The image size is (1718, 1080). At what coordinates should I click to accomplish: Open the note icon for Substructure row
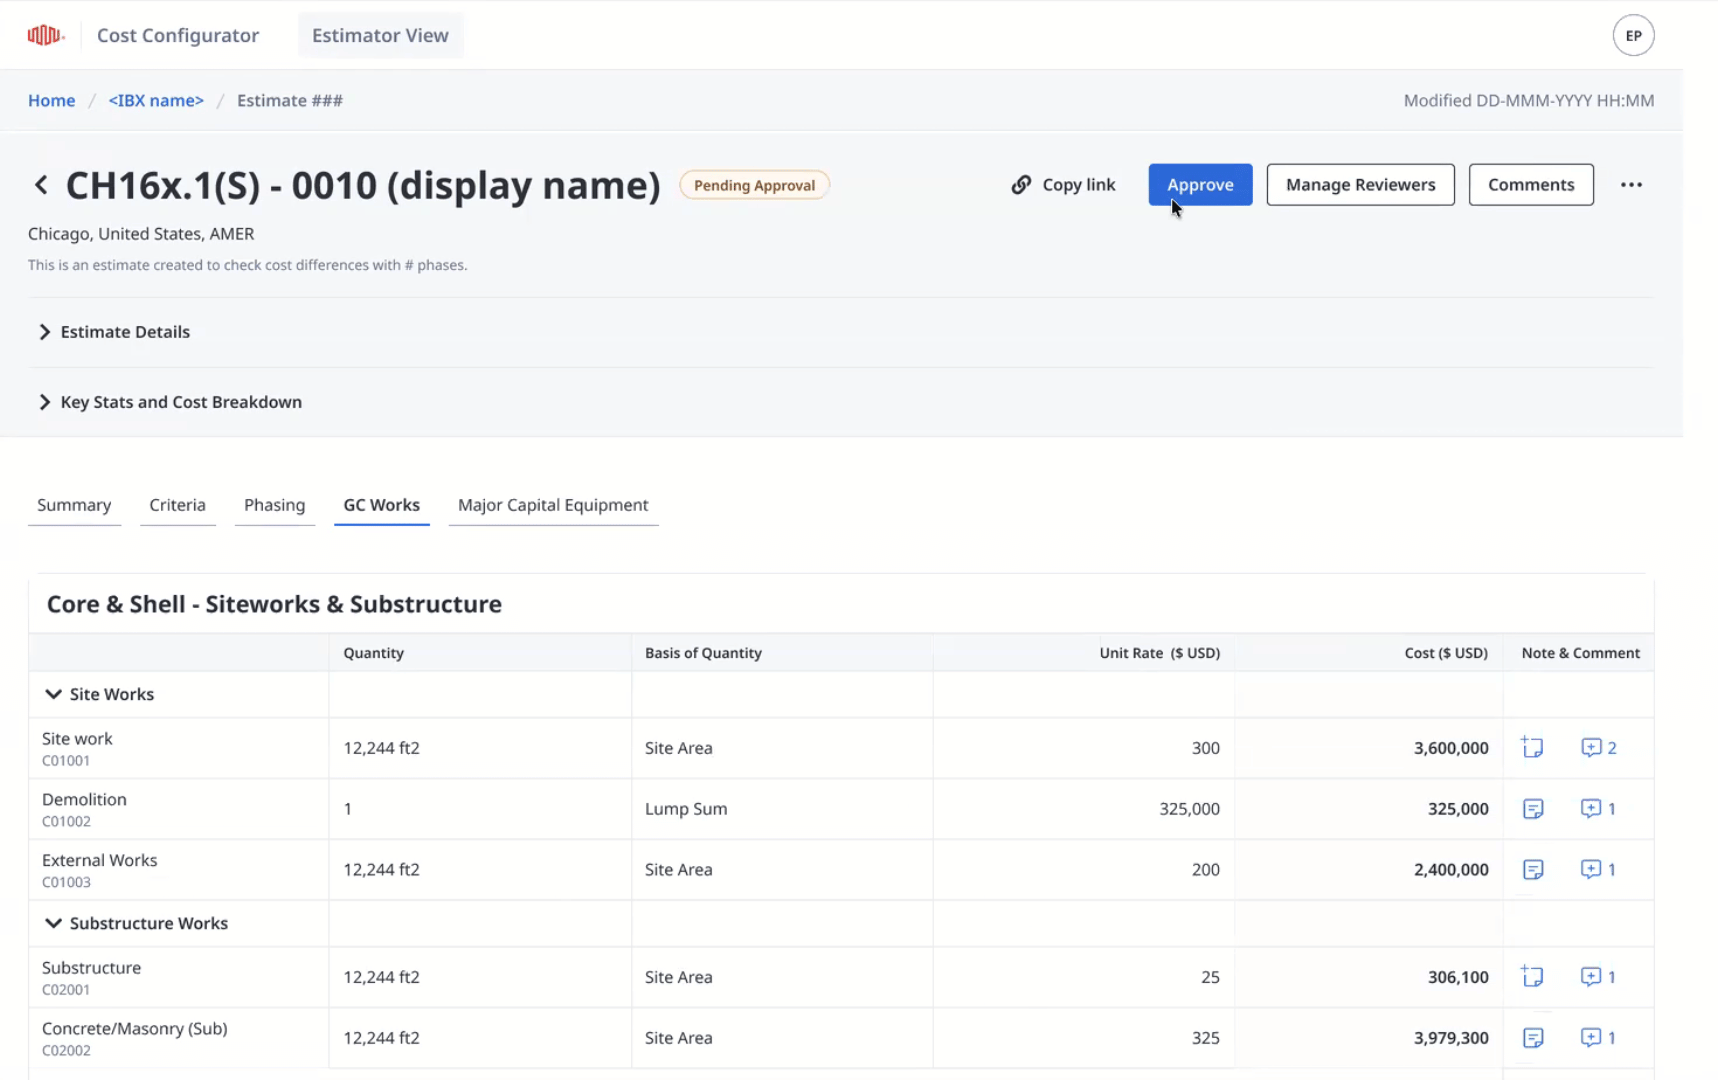[1532, 976]
